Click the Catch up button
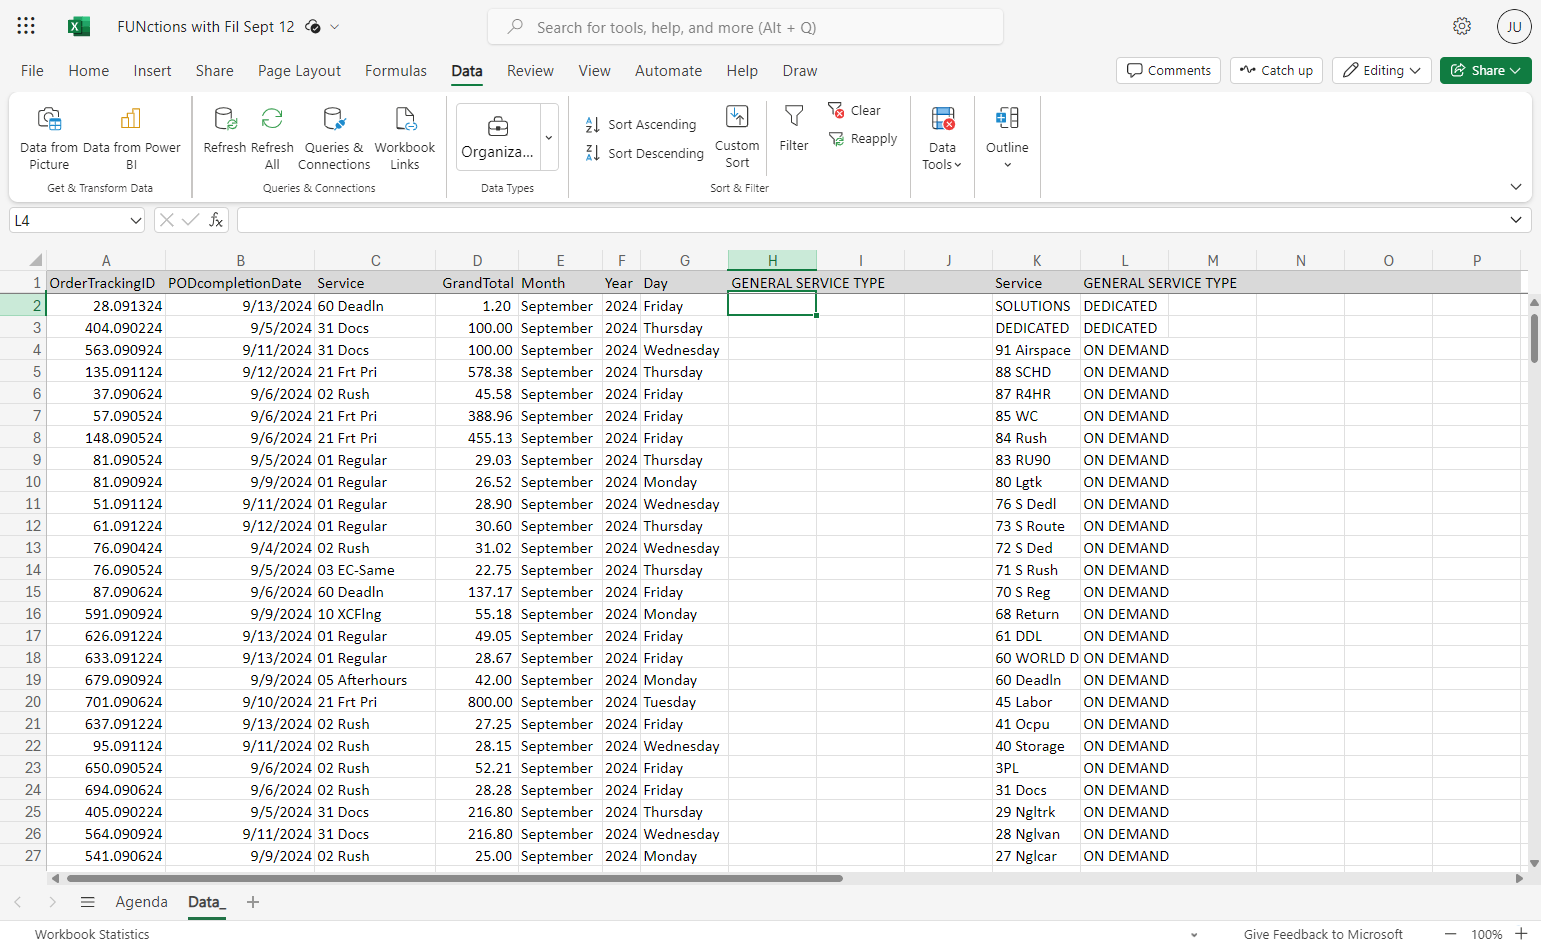 coord(1277,70)
